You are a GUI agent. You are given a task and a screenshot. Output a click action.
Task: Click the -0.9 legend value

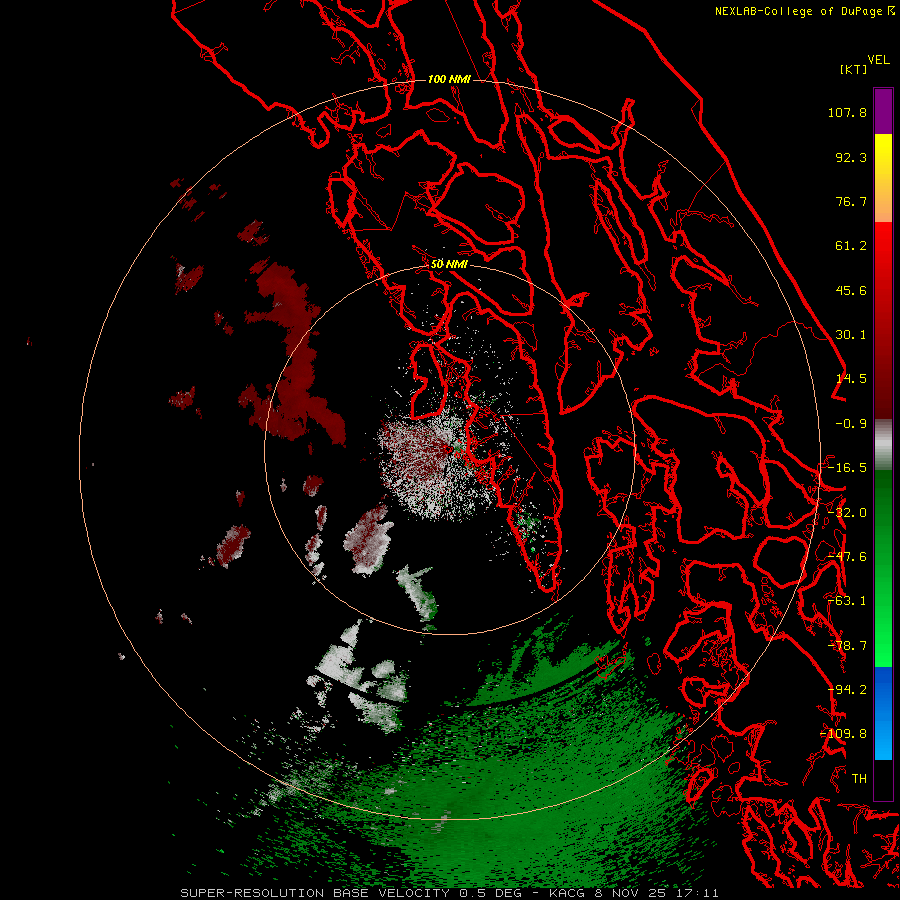pyautogui.click(x=851, y=424)
